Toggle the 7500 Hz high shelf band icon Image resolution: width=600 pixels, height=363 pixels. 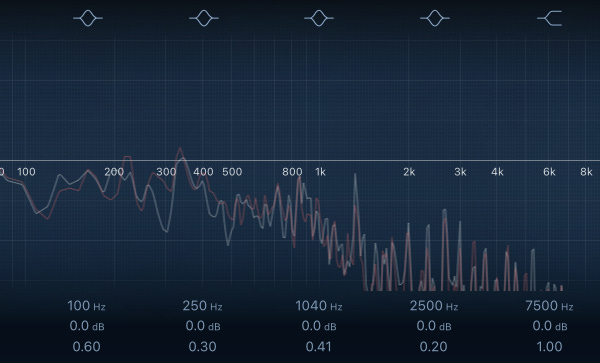click(x=550, y=18)
